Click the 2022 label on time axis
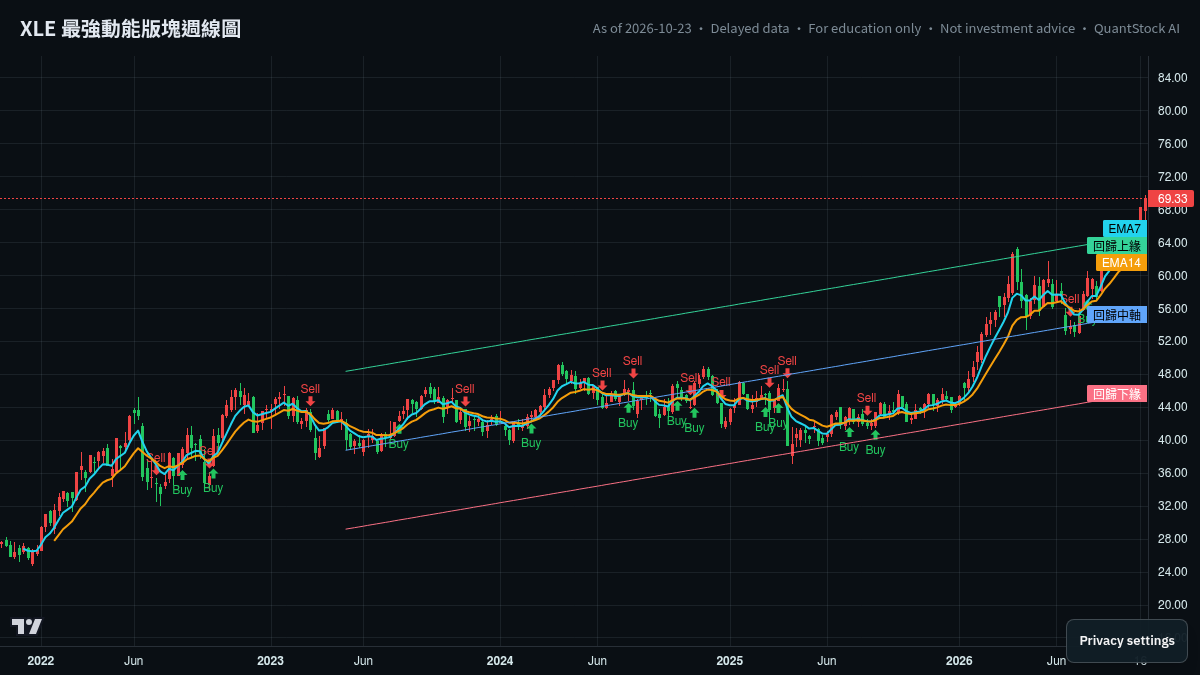 tap(41, 661)
